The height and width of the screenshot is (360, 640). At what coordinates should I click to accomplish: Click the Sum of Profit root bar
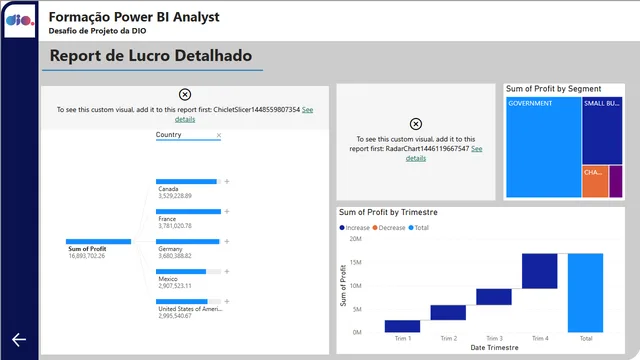[x=98, y=241]
